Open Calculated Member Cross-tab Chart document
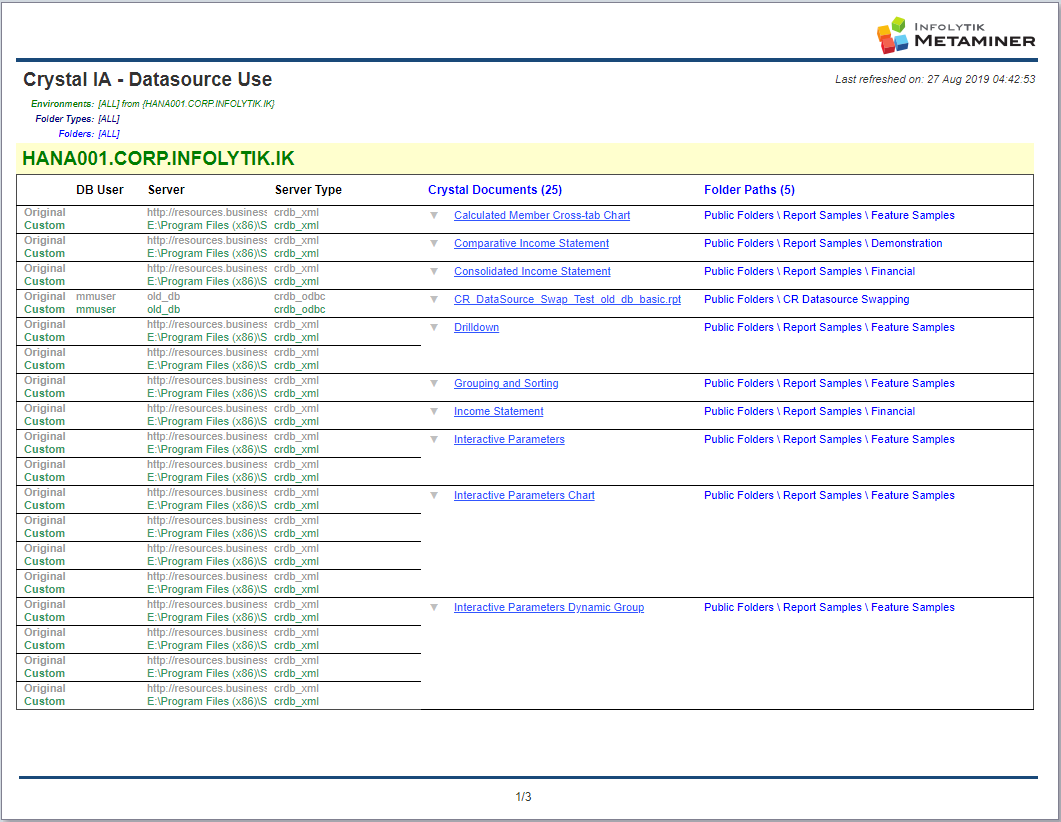 coord(542,215)
